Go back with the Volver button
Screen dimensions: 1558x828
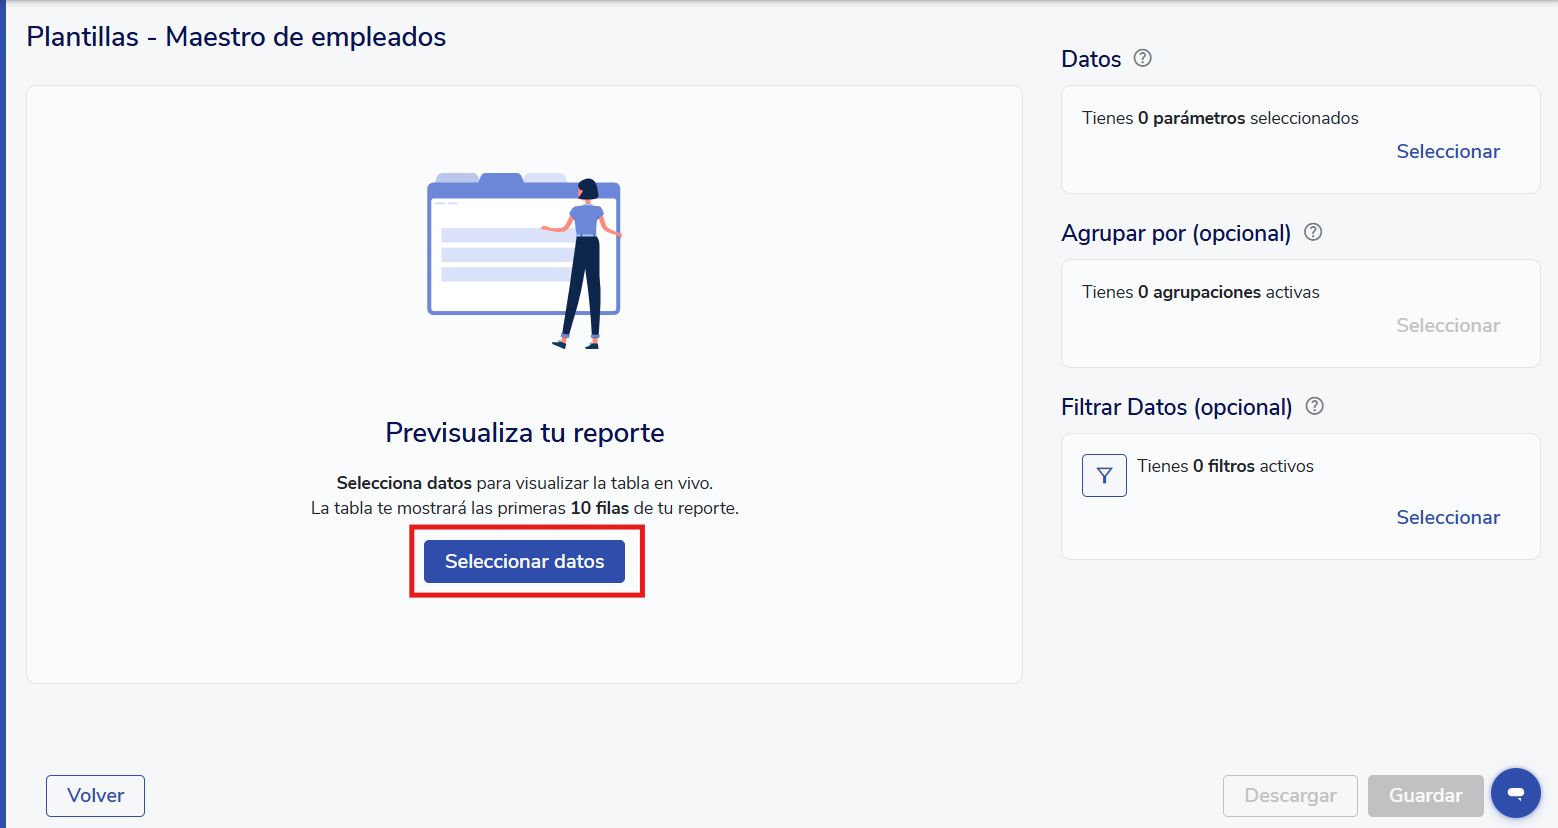(x=95, y=796)
